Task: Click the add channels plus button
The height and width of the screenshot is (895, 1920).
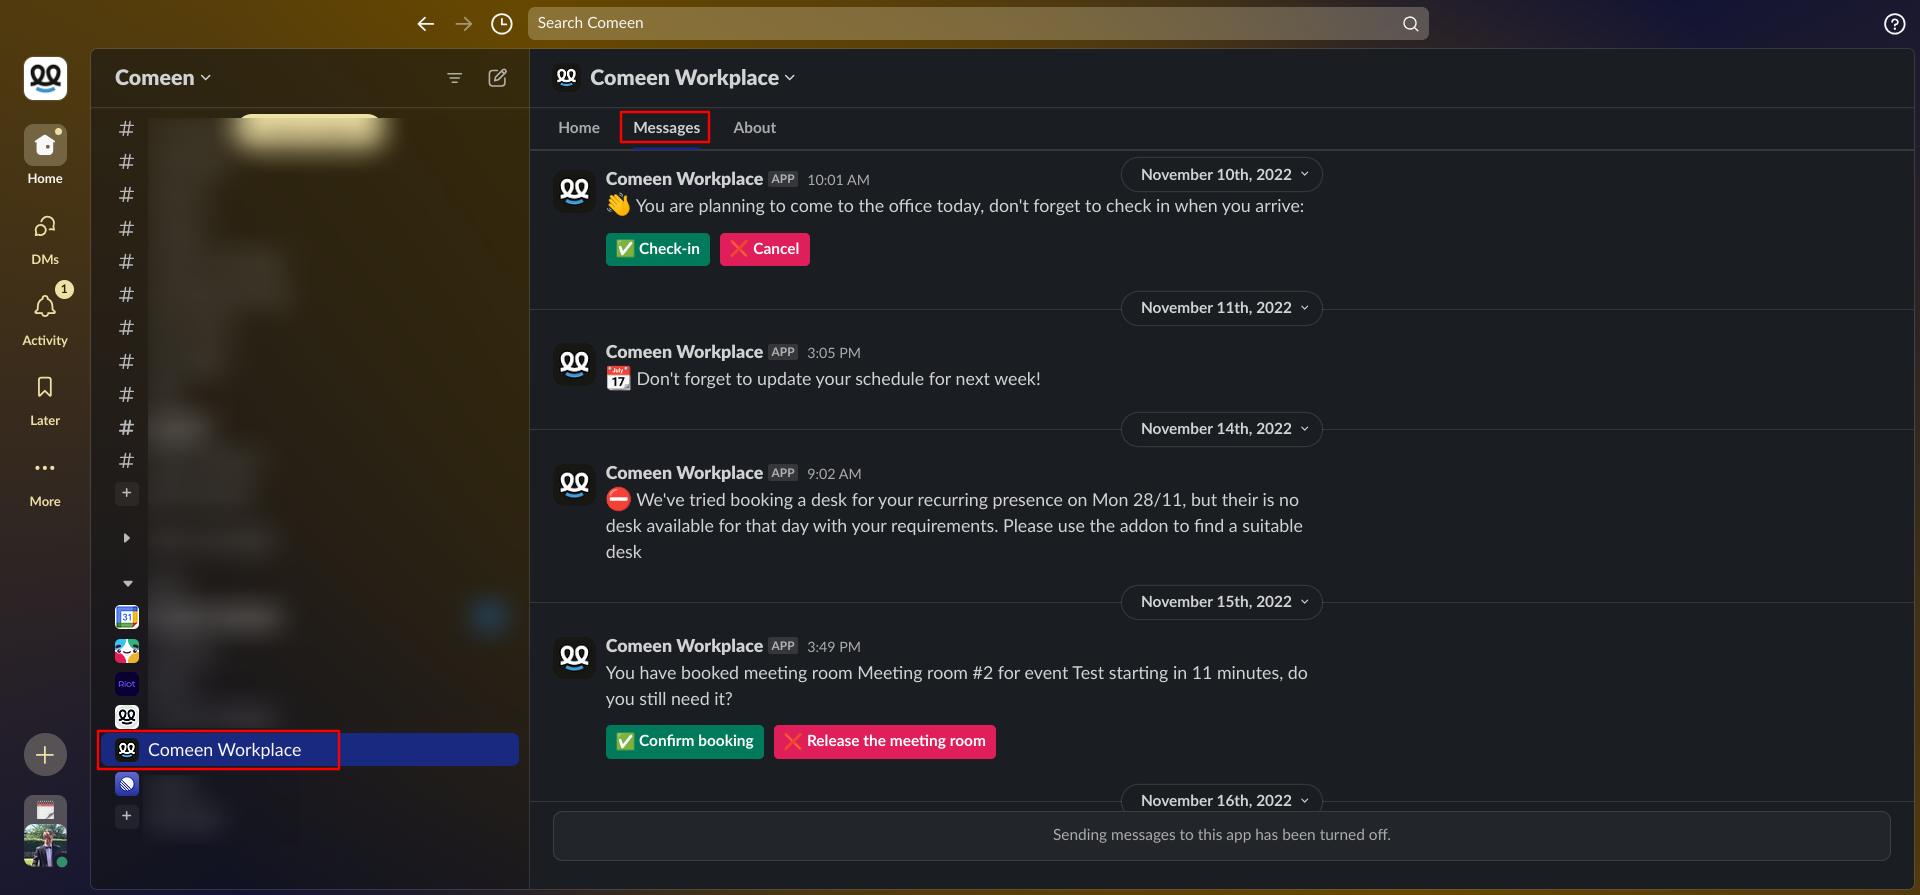Action: coord(127,493)
